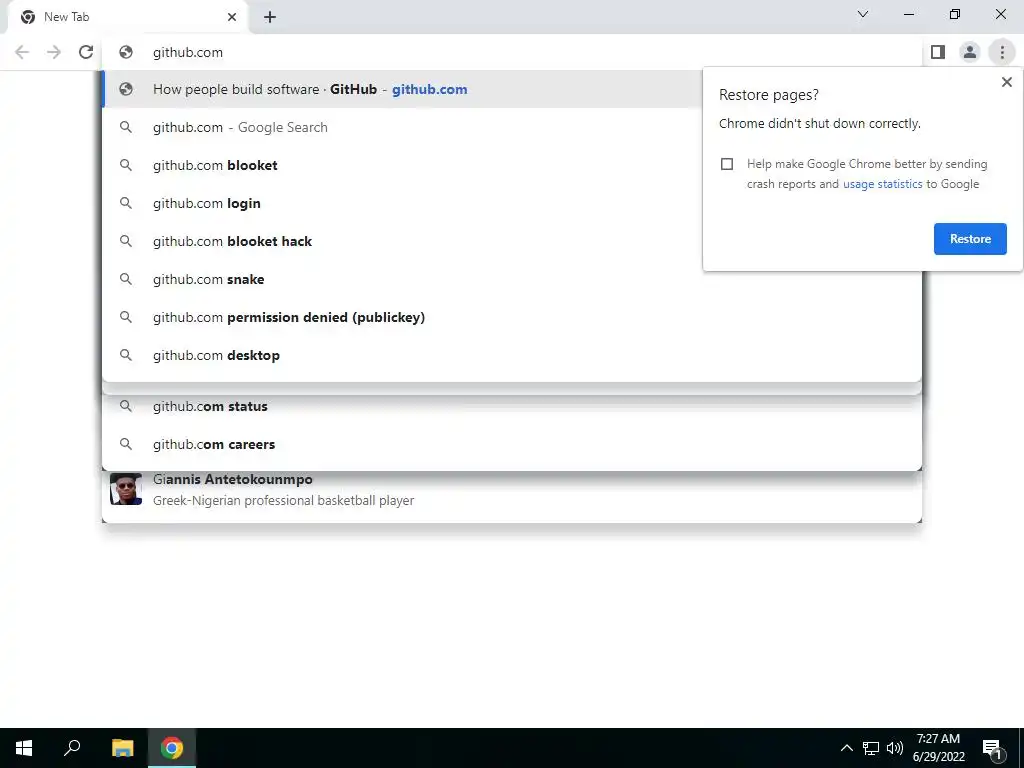Open the profile avatar button
1024x768 pixels.
(x=970, y=52)
